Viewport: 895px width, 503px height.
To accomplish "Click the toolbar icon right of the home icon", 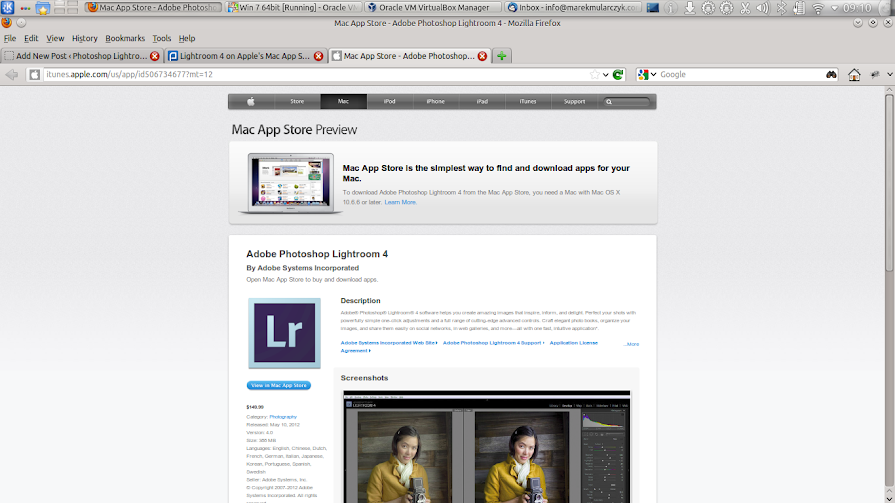I will [x=874, y=75].
